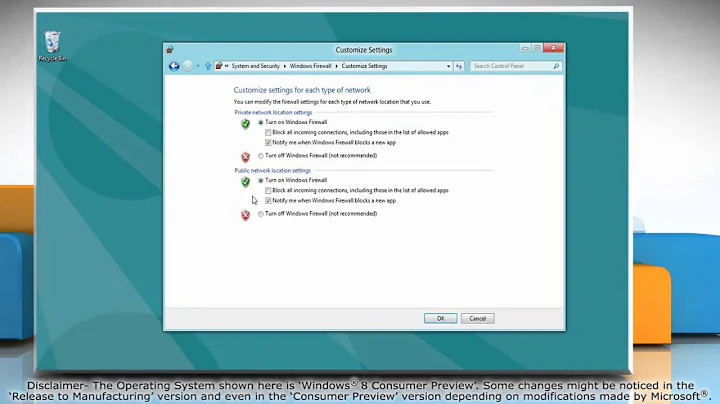Toggle Notify me checkbox under public network
720x404 pixels.
click(268, 201)
